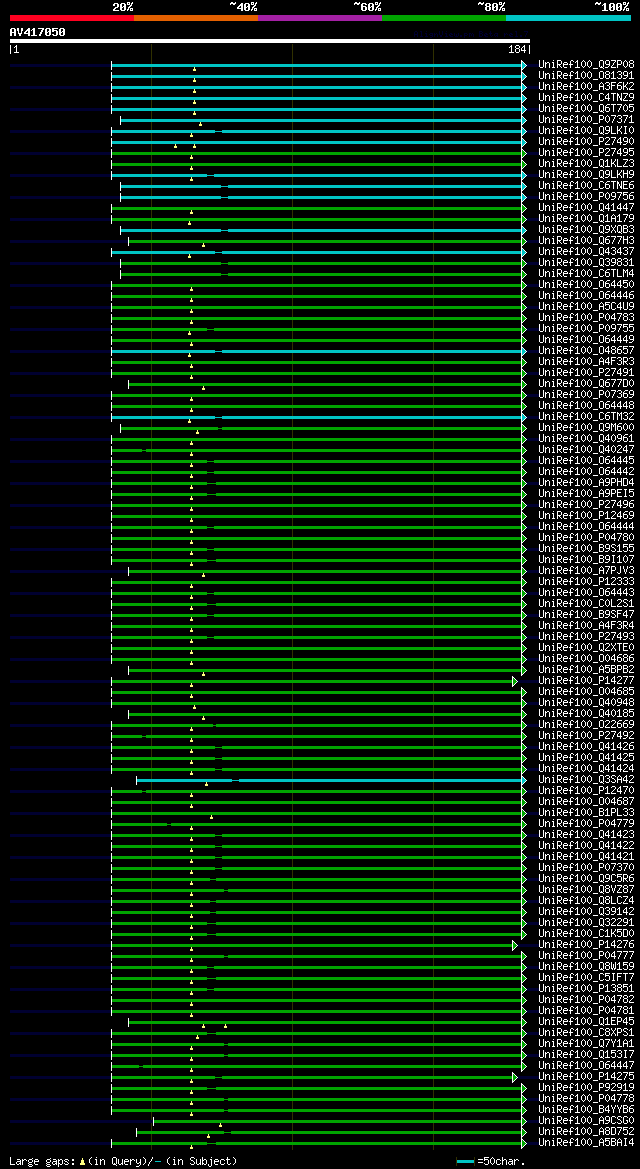Viewport: 640px width, 1169px height.
Task: Select the UniRef100_C0L2S1 label
Action: [x=586, y=604]
